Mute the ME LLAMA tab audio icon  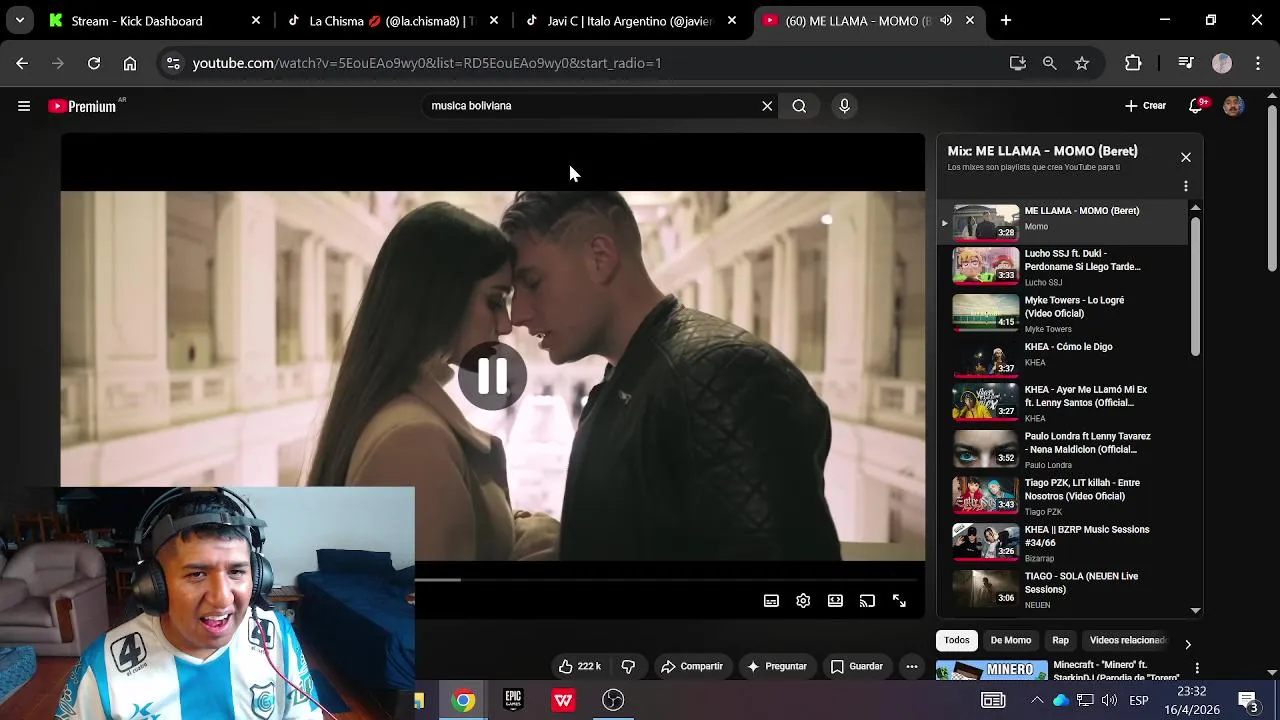[946, 20]
